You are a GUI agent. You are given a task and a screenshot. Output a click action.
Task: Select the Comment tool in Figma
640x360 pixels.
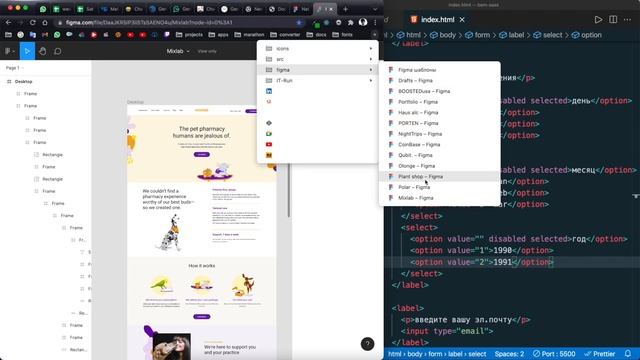pos(58,51)
